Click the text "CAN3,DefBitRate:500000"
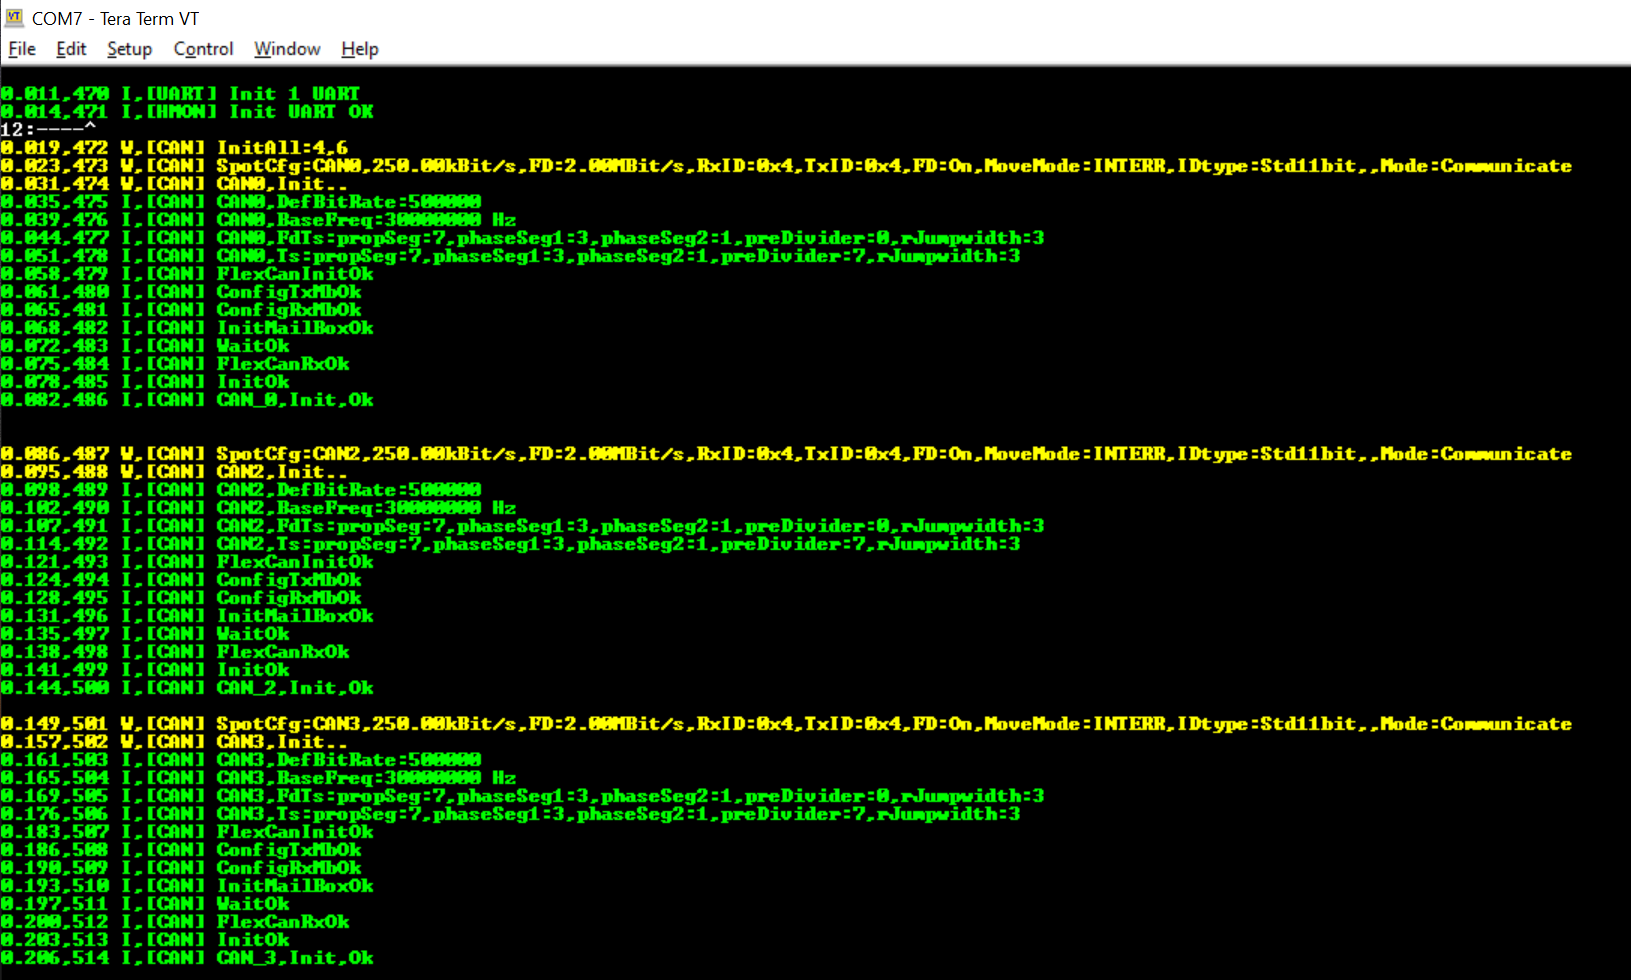 click(x=349, y=759)
